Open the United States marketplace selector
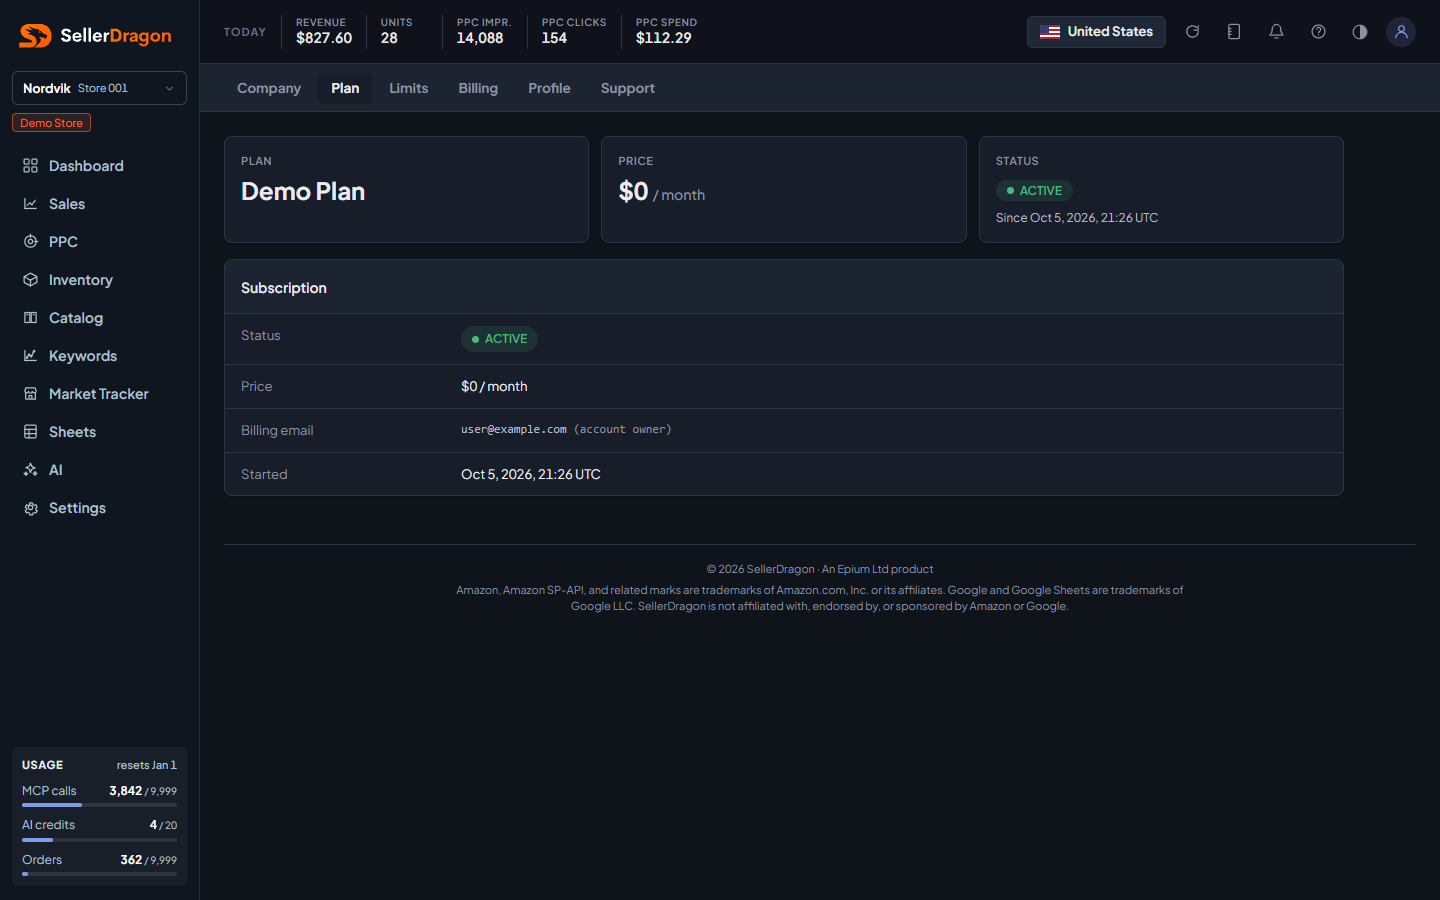The image size is (1440, 900). point(1096,32)
